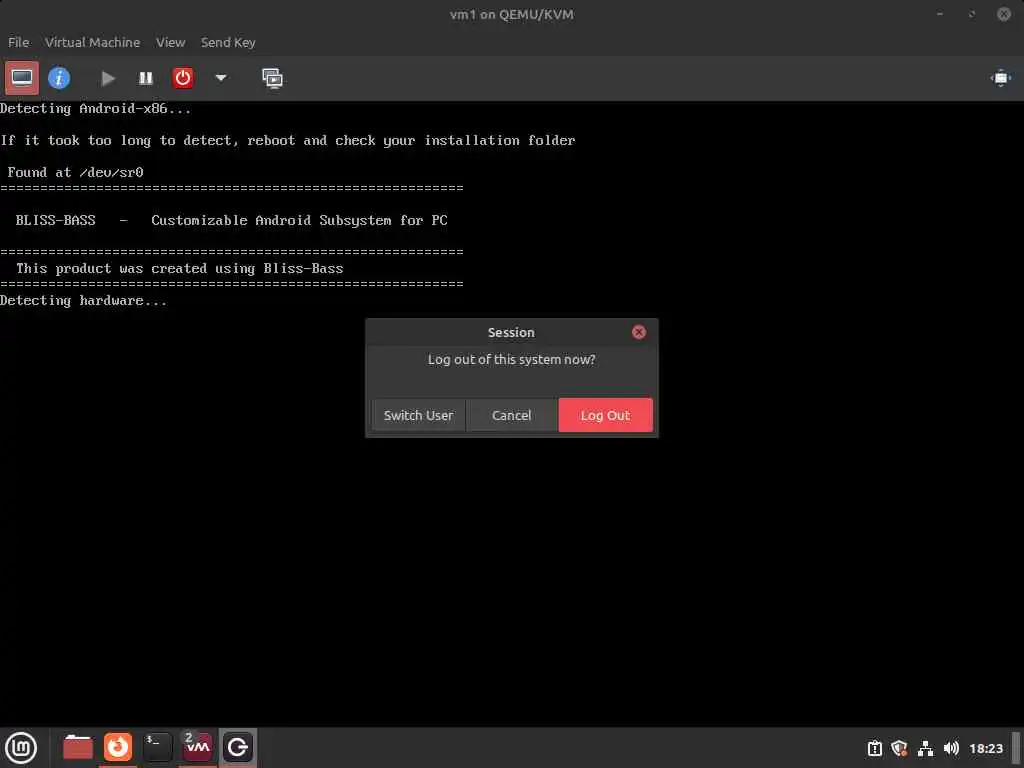Image resolution: width=1024 pixels, height=768 pixels.
Task: Show the graphical console view
Action: tap(22, 78)
